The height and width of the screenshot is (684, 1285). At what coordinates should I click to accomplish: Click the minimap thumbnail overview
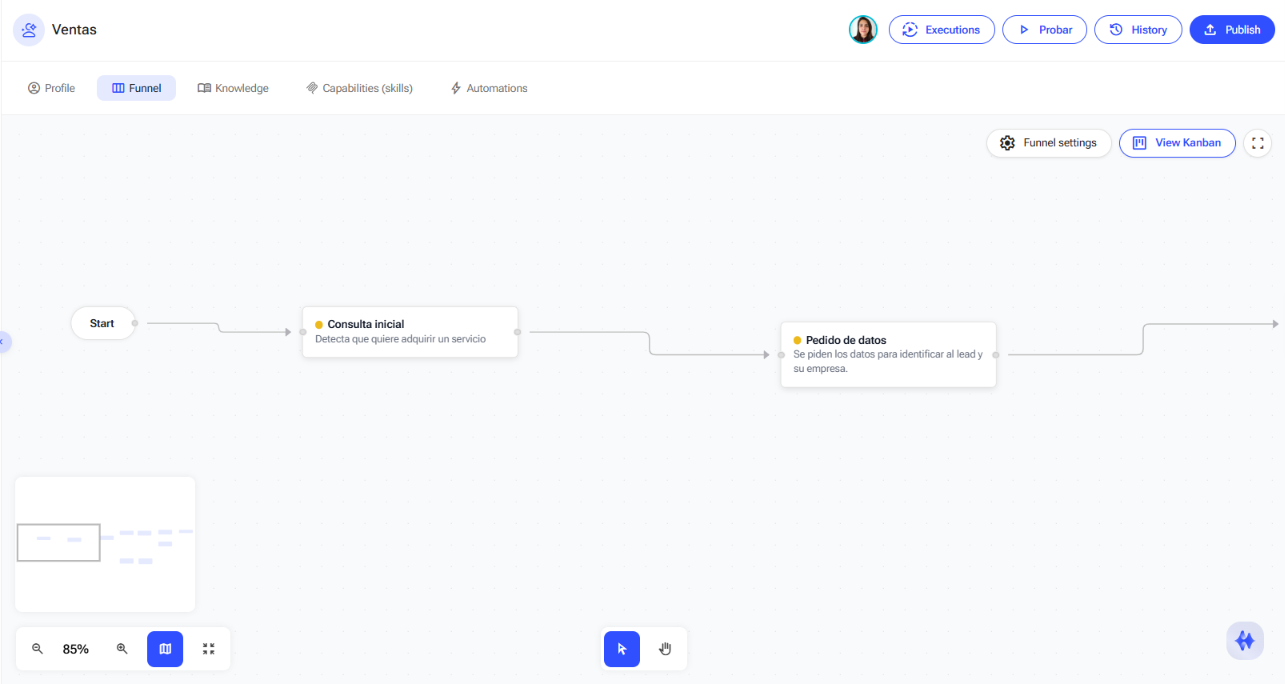[105, 544]
